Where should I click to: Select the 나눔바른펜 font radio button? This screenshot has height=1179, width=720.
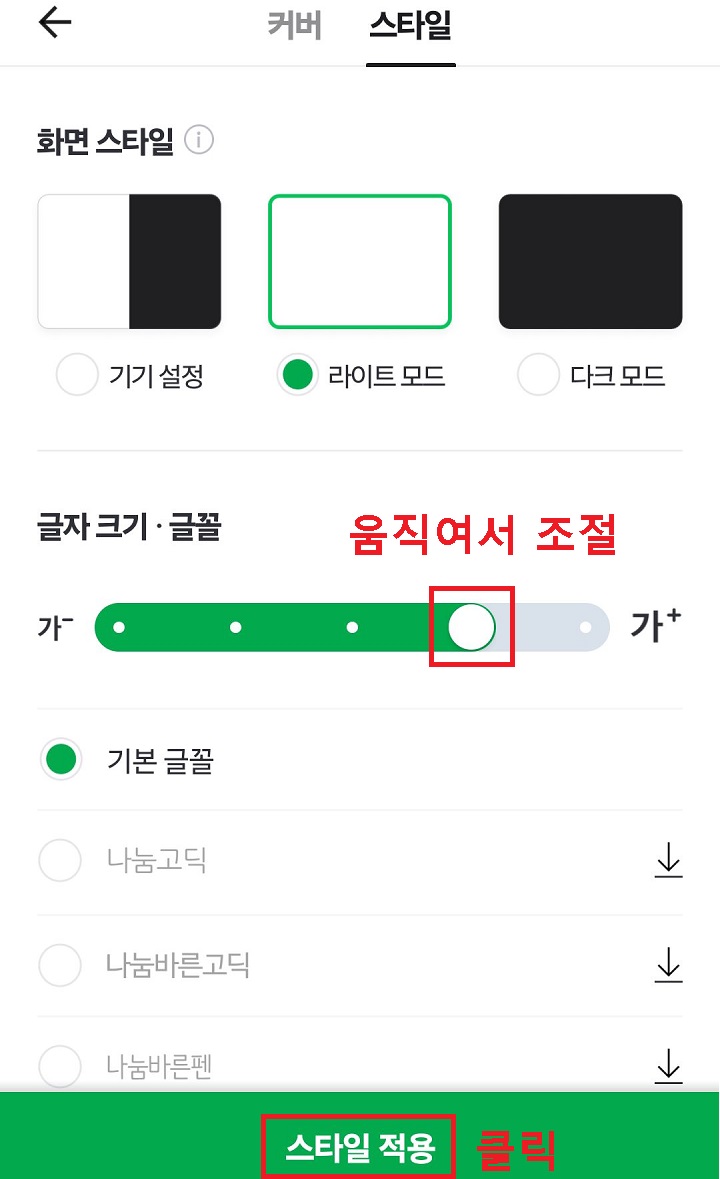[60, 1068]
